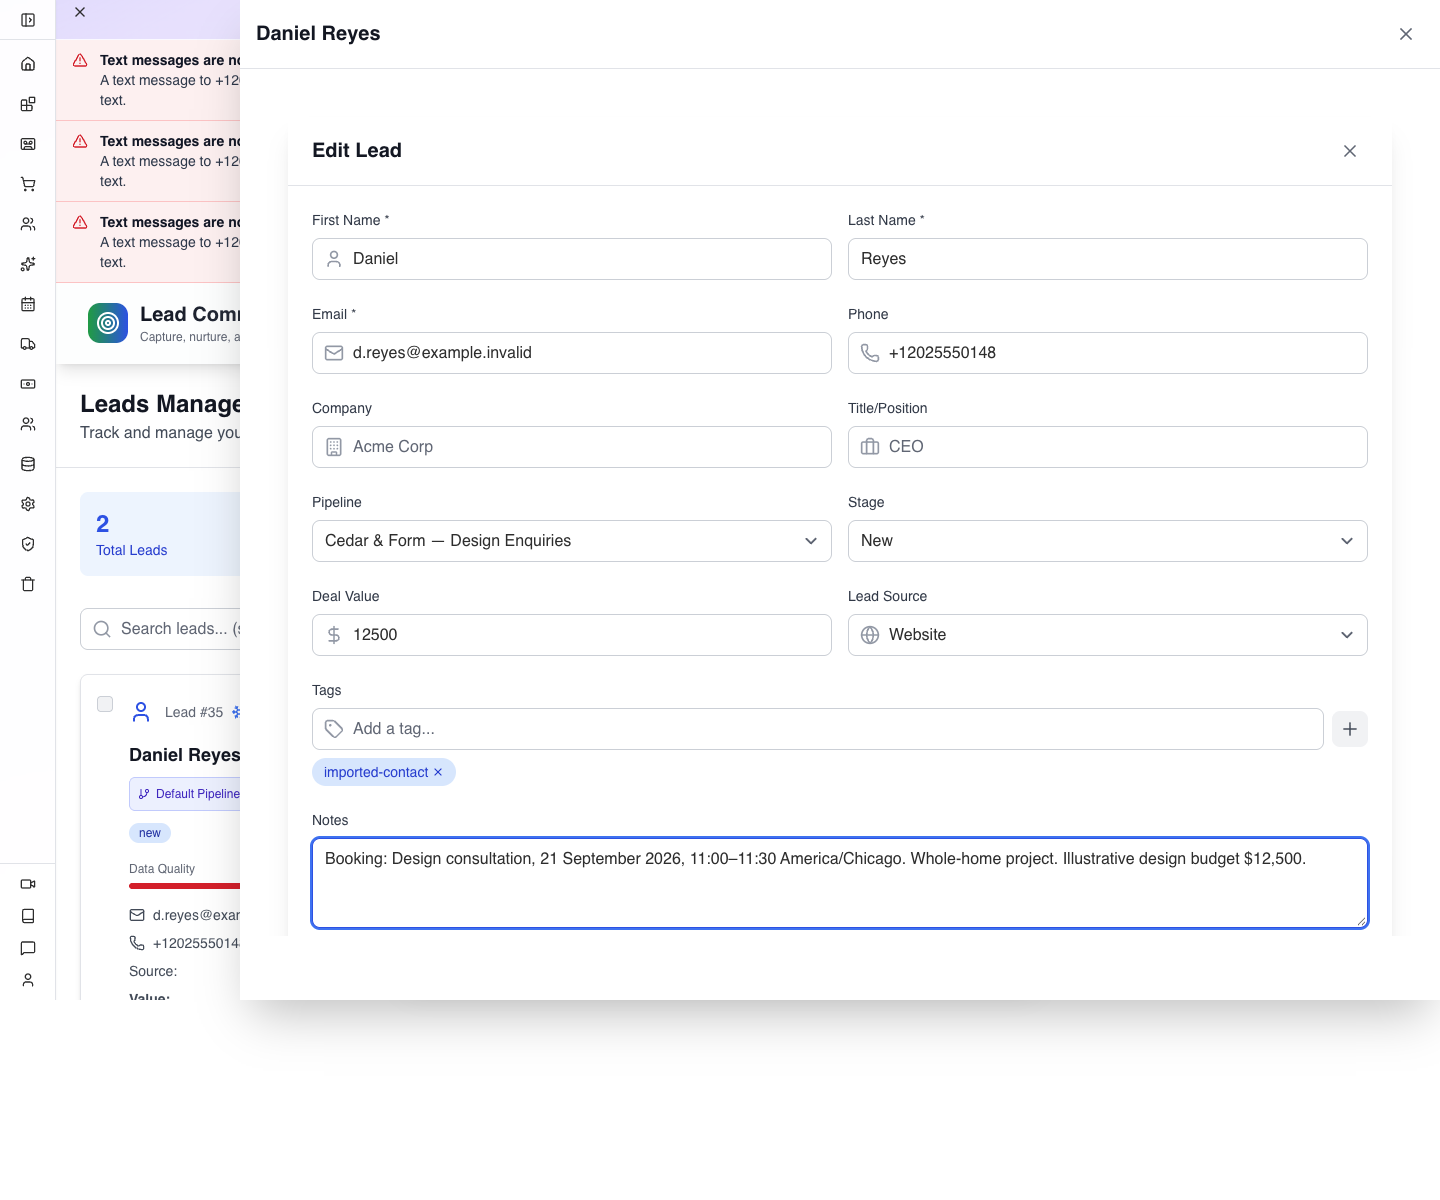Open the settings gear sidebar icon

tap(28, 504)
